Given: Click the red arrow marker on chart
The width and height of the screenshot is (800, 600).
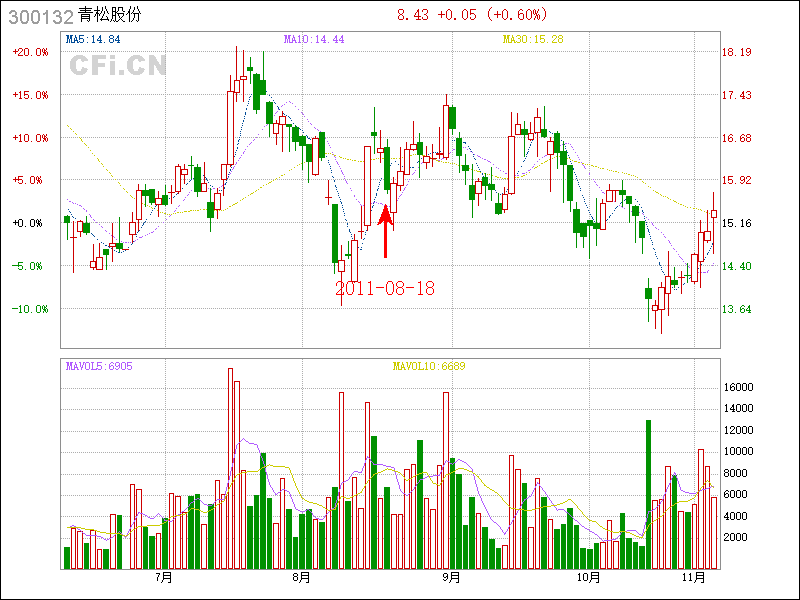Looking at the screenshot, I should point(385,231).
